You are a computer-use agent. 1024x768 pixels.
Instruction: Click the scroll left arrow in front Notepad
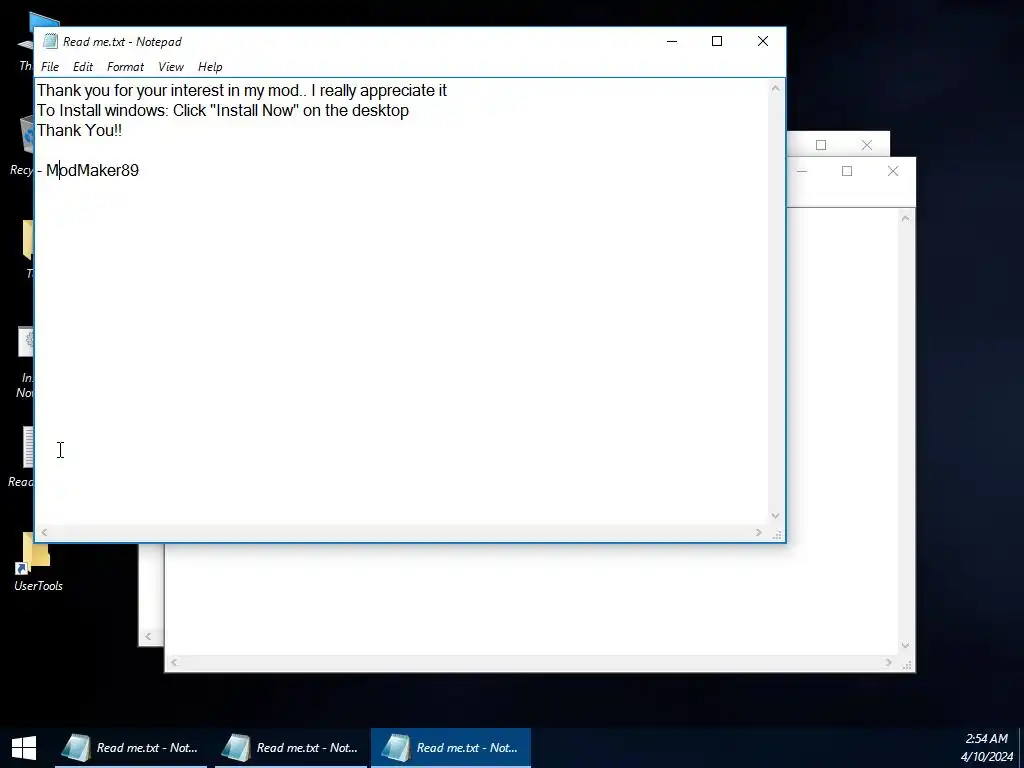click(44, 533)
